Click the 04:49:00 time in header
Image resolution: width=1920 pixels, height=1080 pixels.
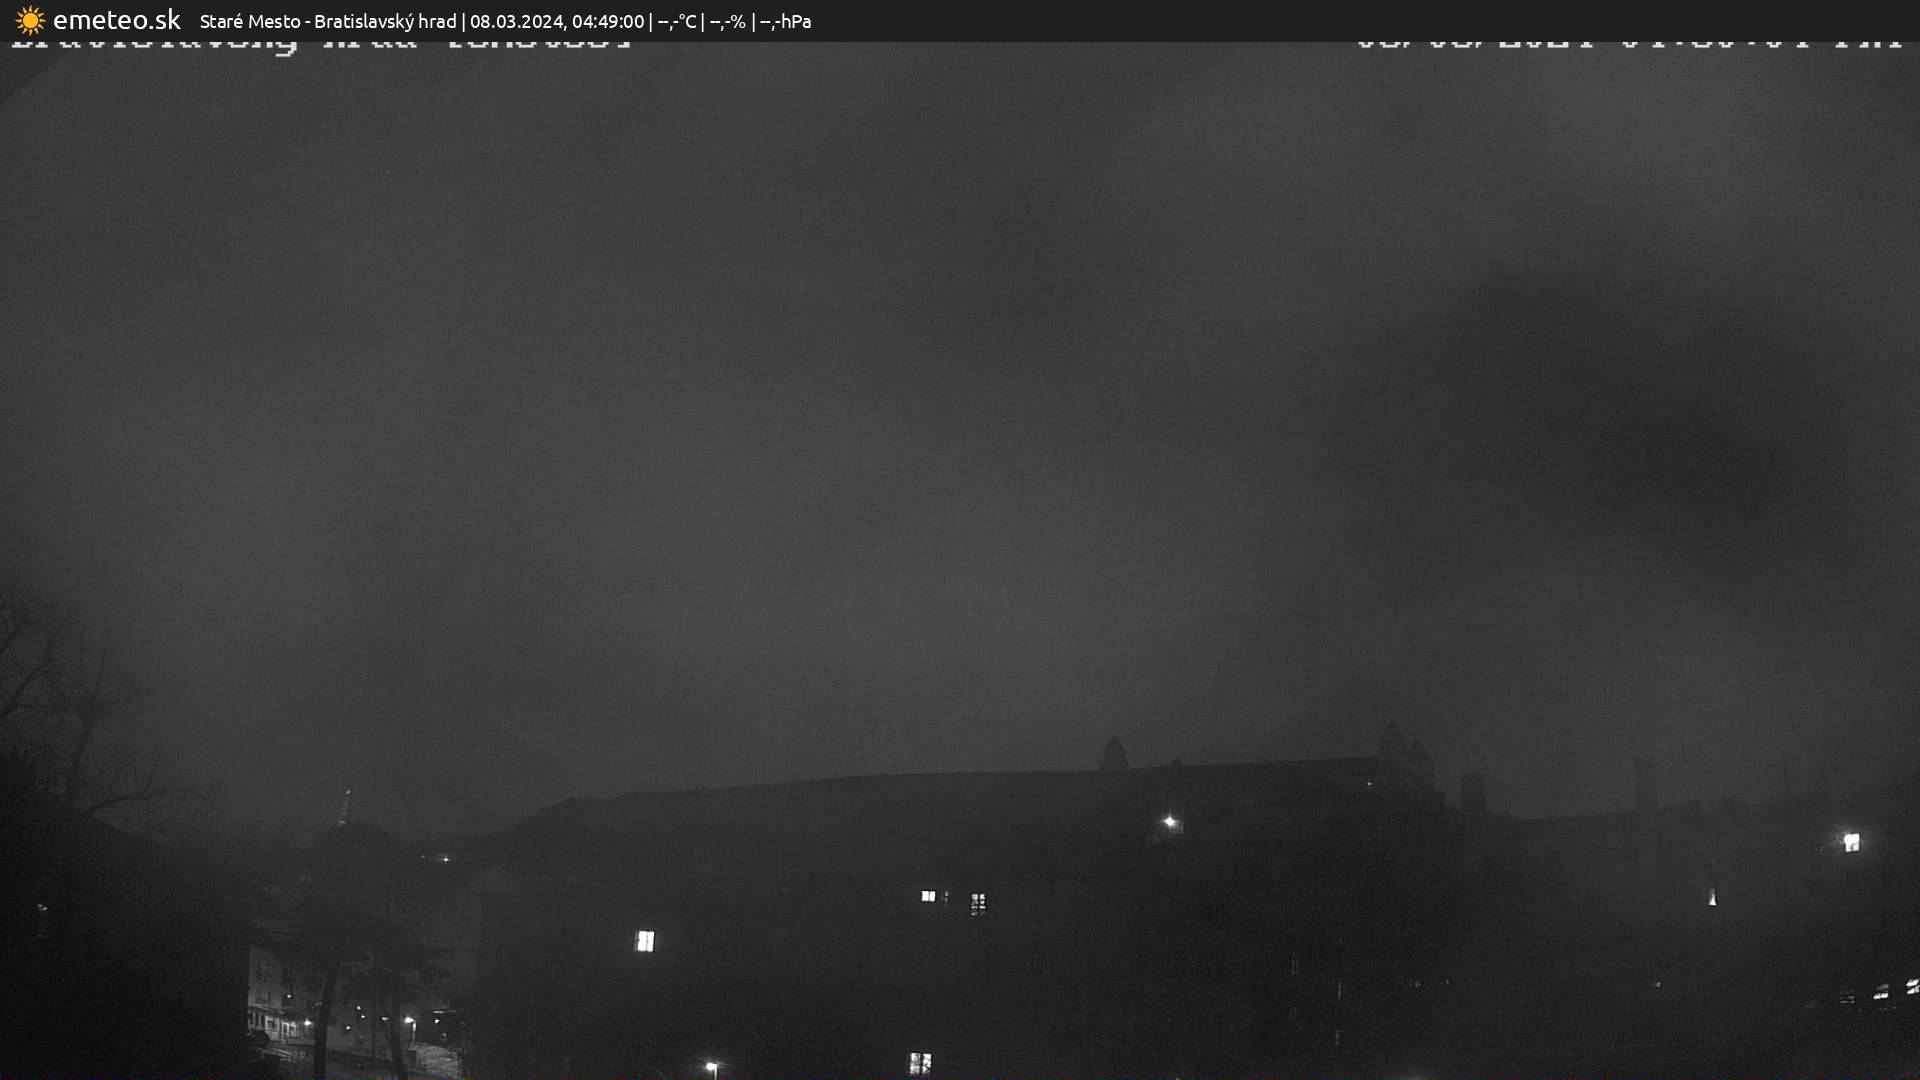tap(608, 21)
